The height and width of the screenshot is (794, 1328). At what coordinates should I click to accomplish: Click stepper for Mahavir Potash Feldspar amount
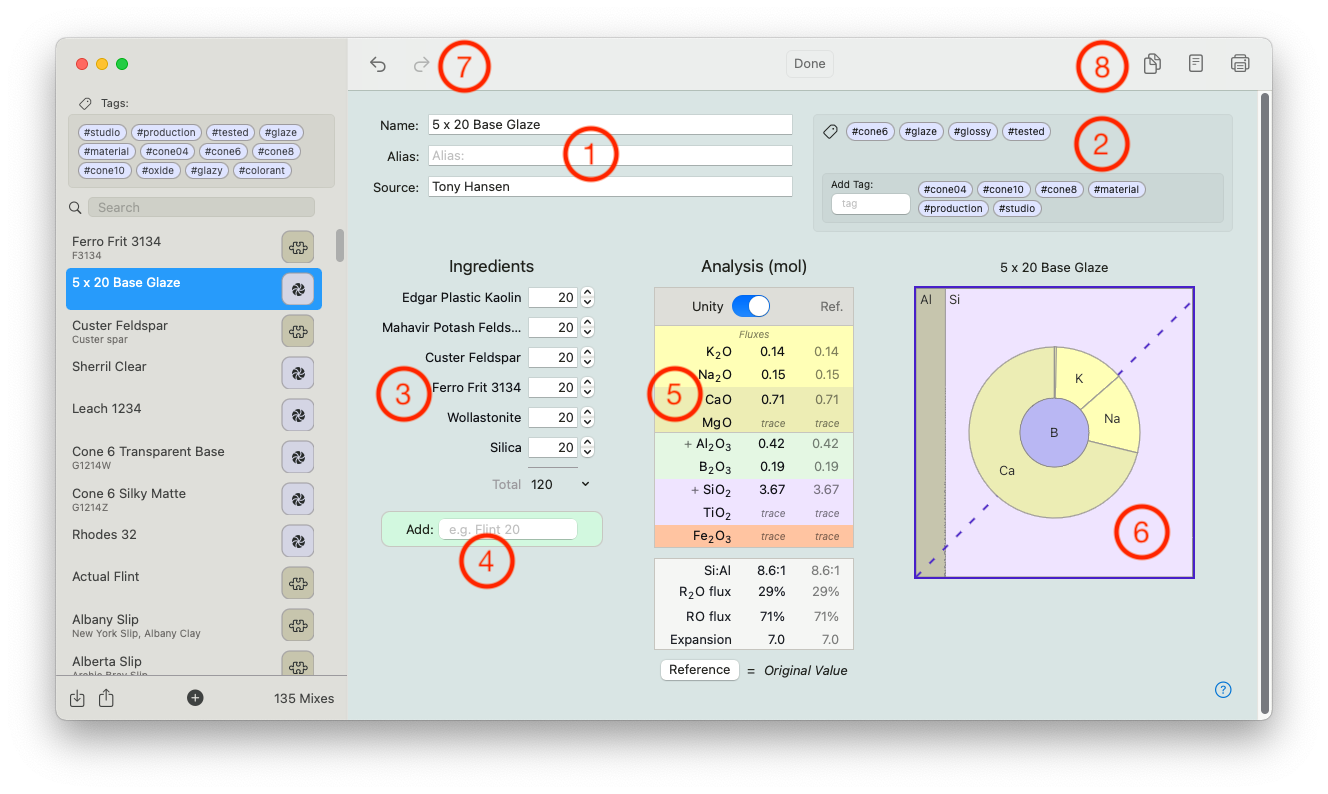[587, 327]
